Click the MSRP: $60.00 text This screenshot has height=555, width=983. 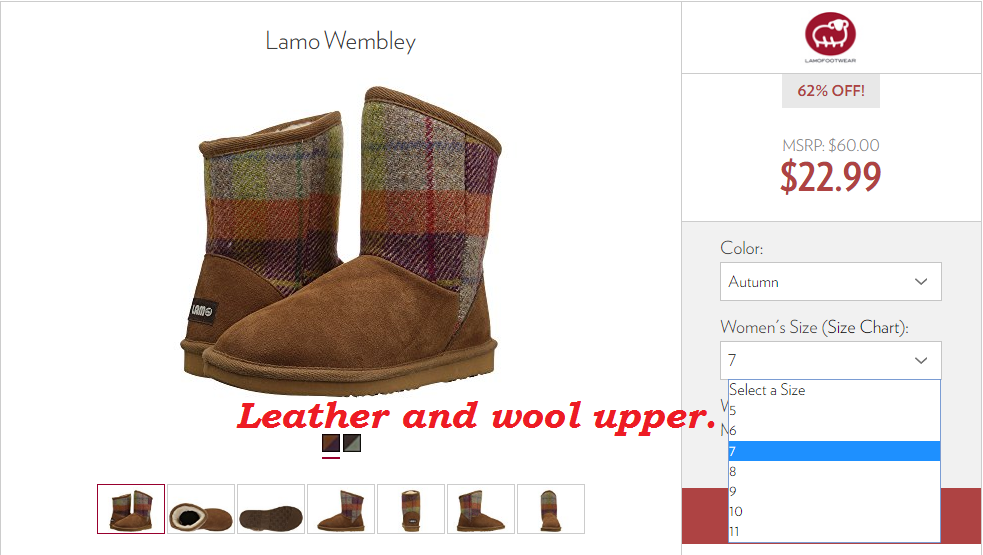coord(831,145)
